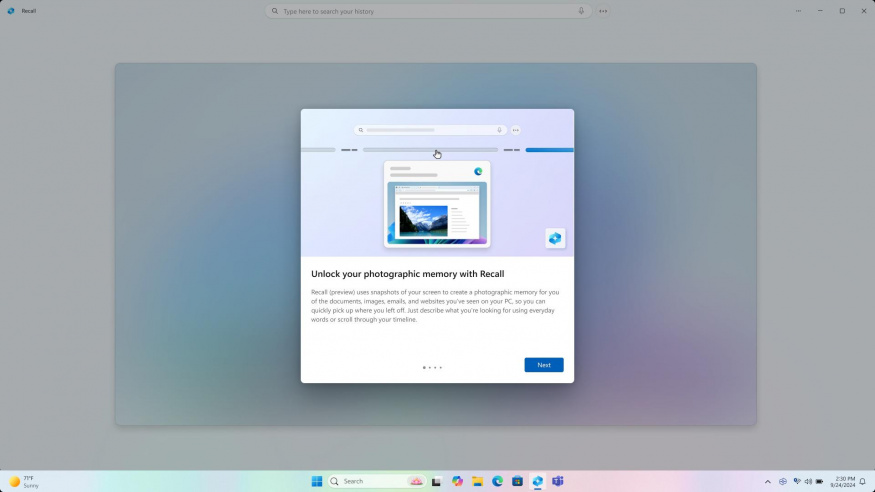
Task: Launch Microsoft Edge from the taskbar
Action: point(497,481)
